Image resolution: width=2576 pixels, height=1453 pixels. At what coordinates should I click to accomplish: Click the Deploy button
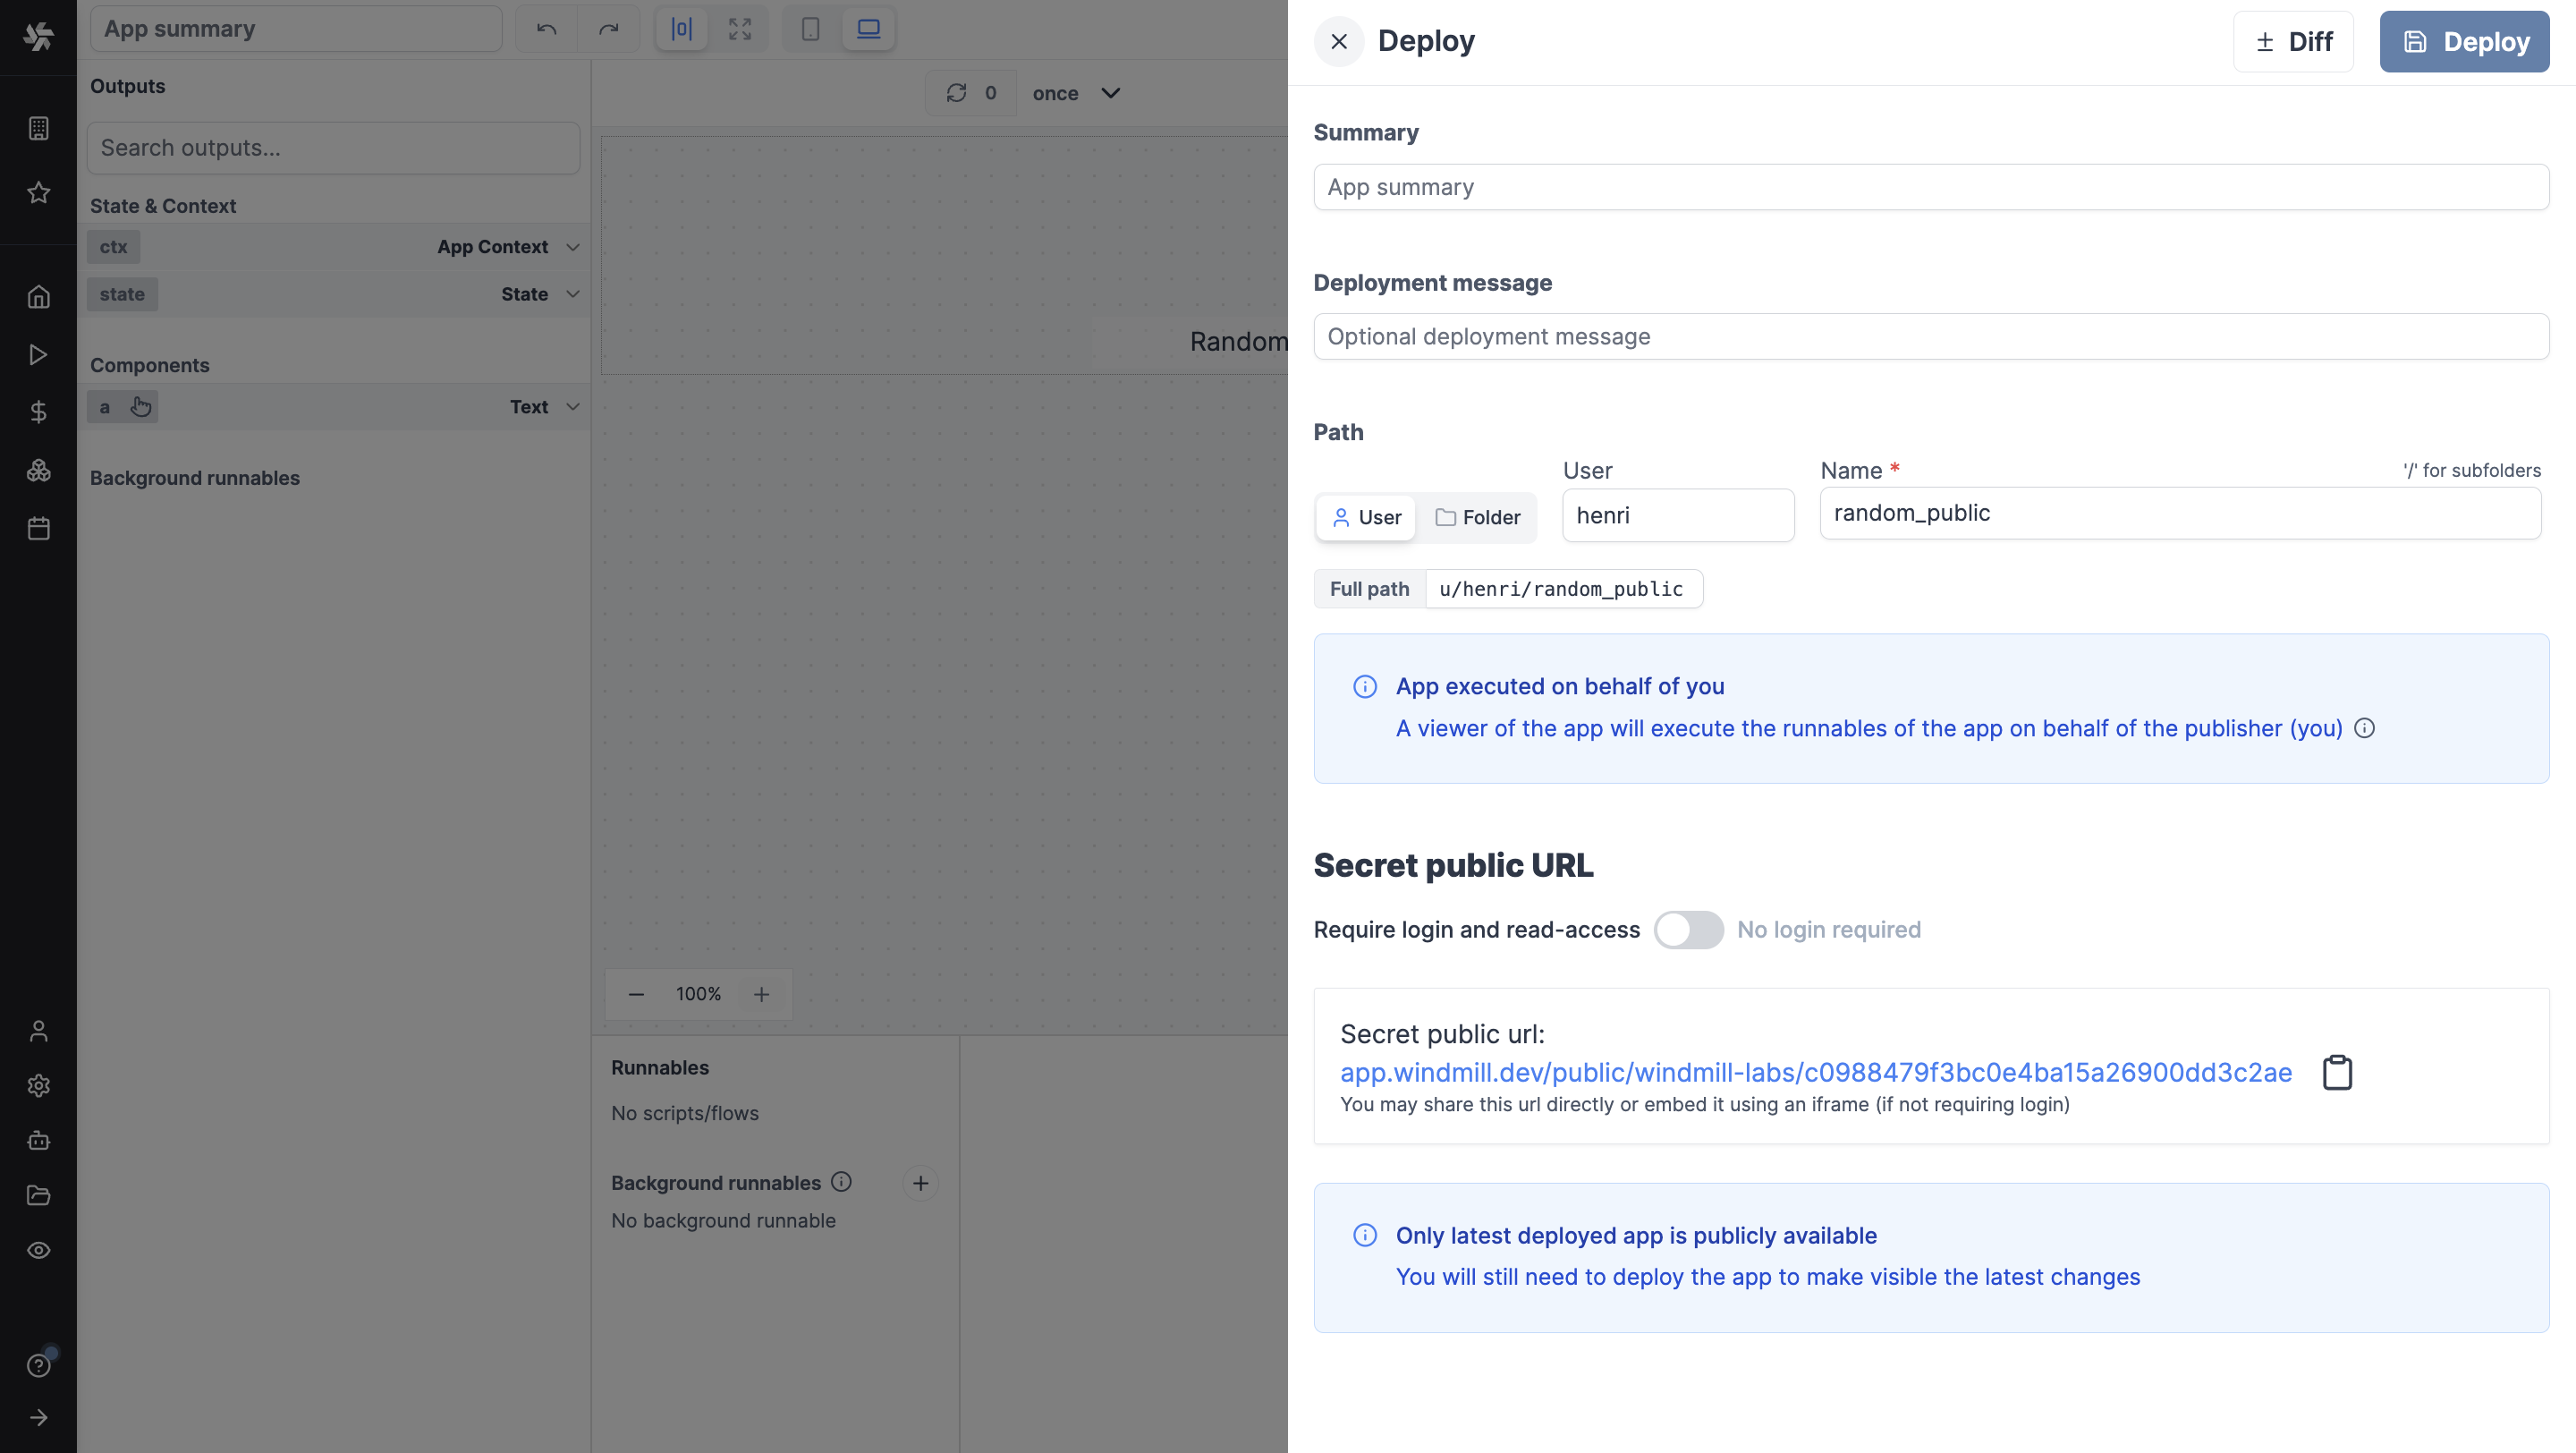point(2464,41)
